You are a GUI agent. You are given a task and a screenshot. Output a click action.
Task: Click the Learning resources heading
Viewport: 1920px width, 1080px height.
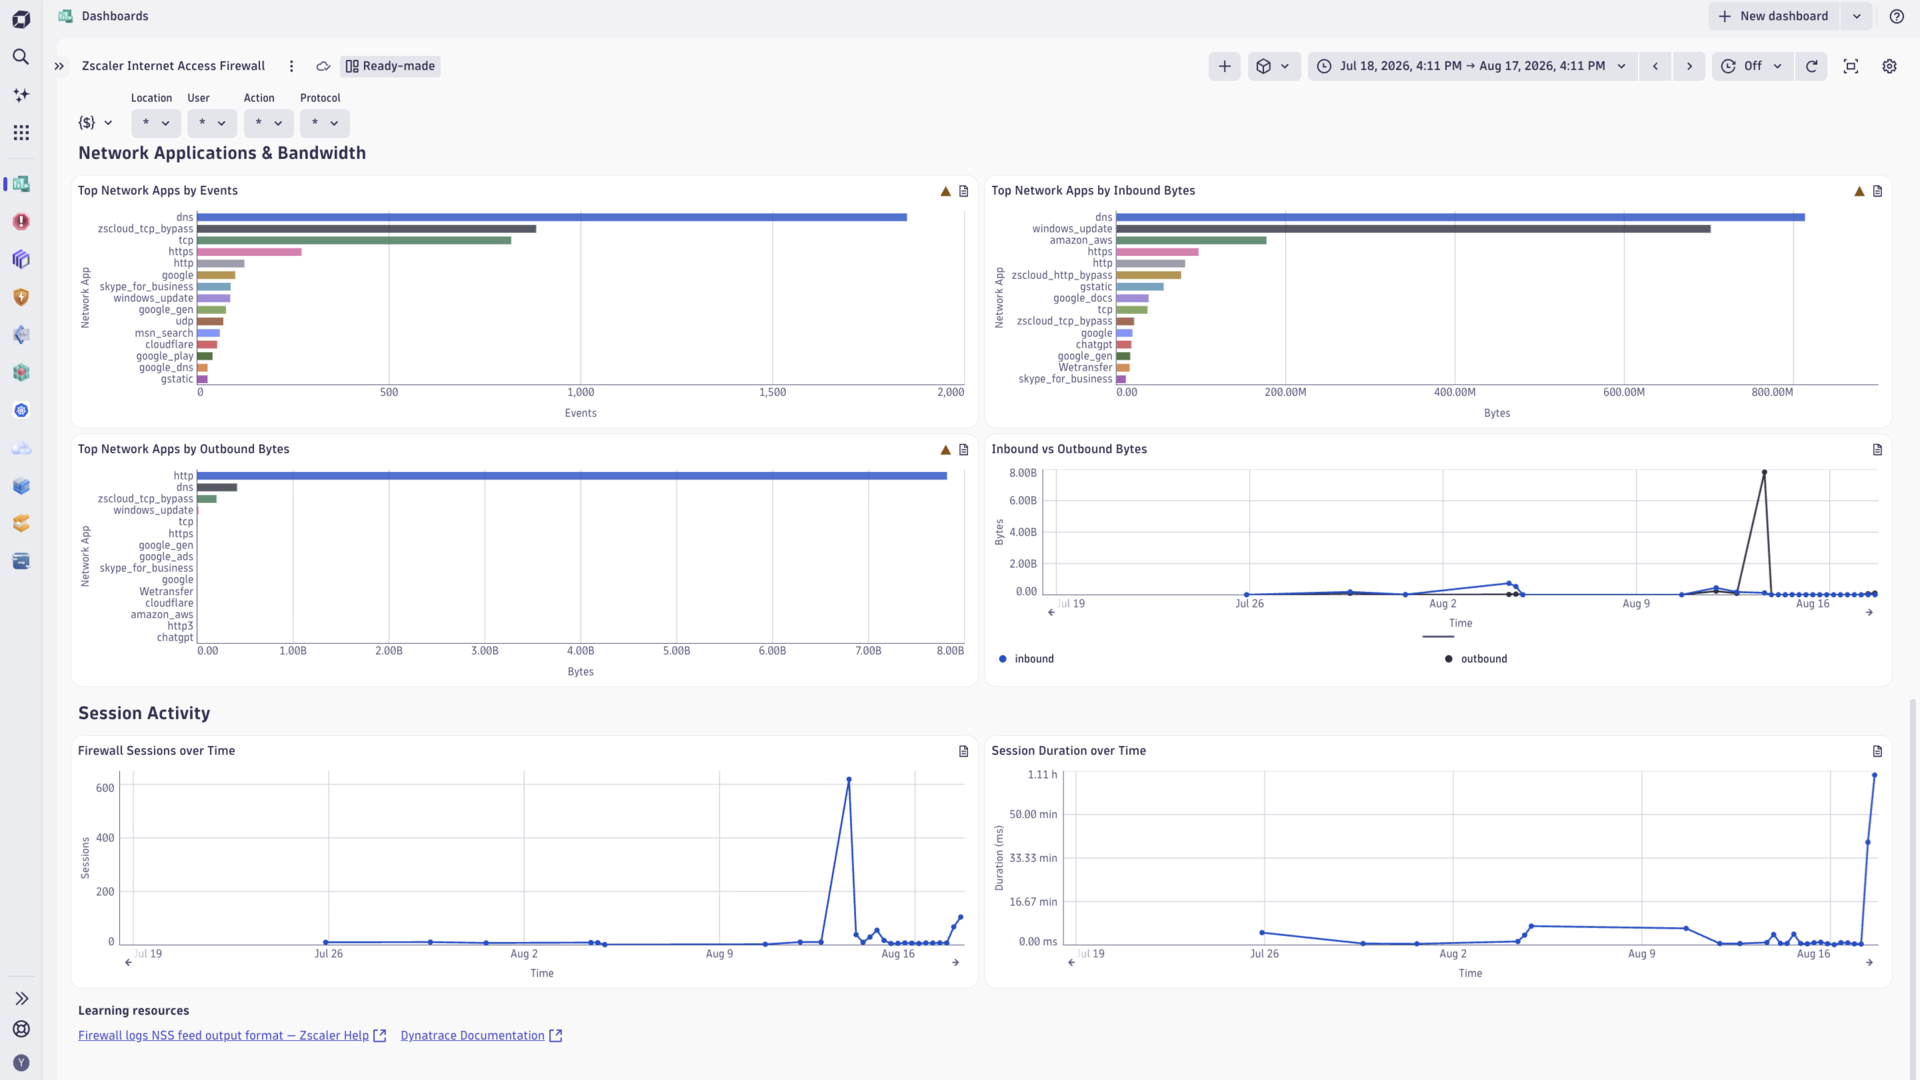[133, 1011]
